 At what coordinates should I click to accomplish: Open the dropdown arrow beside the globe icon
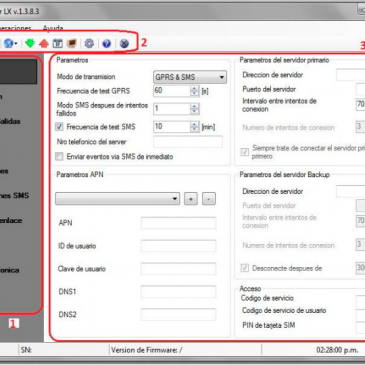(16, 44)
